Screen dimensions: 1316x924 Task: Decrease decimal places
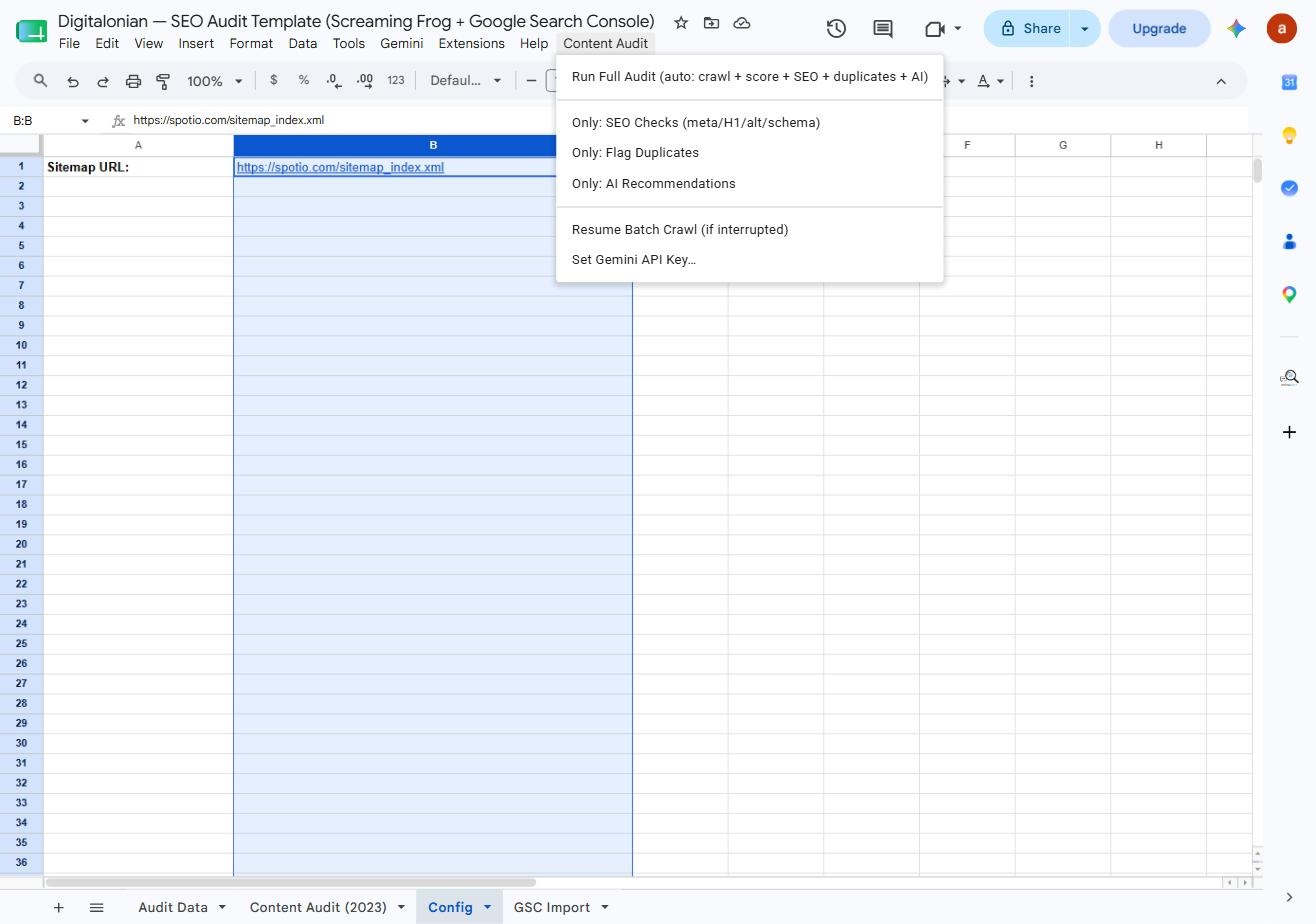click(334, 81)
